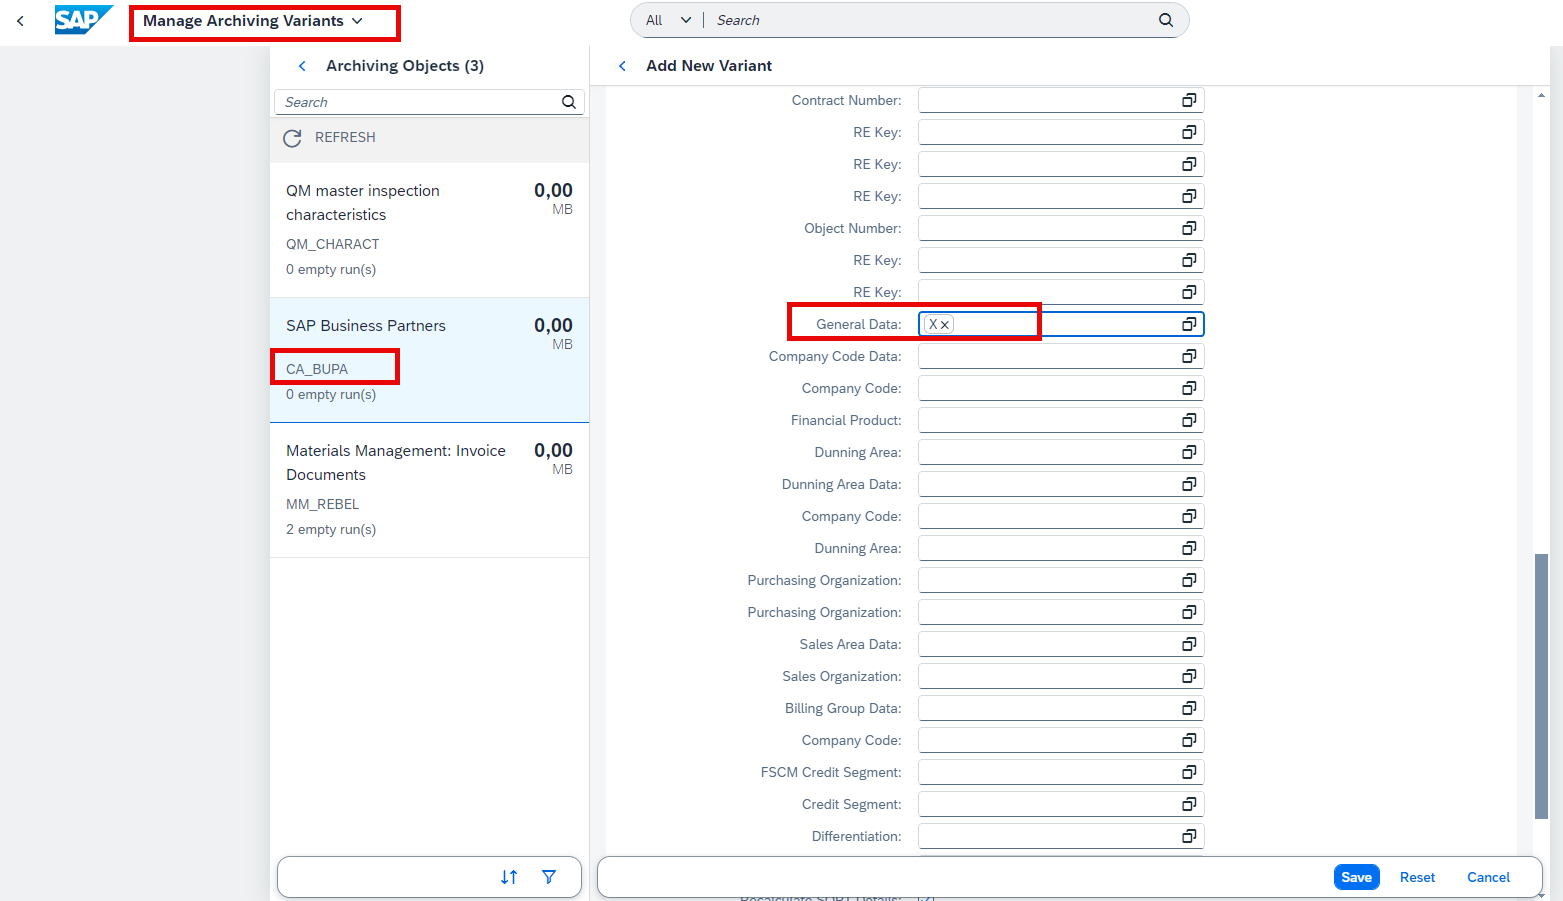Select Materials Management Invoice Documents item
1563x901 pixels.
click(x=429, y=490)
